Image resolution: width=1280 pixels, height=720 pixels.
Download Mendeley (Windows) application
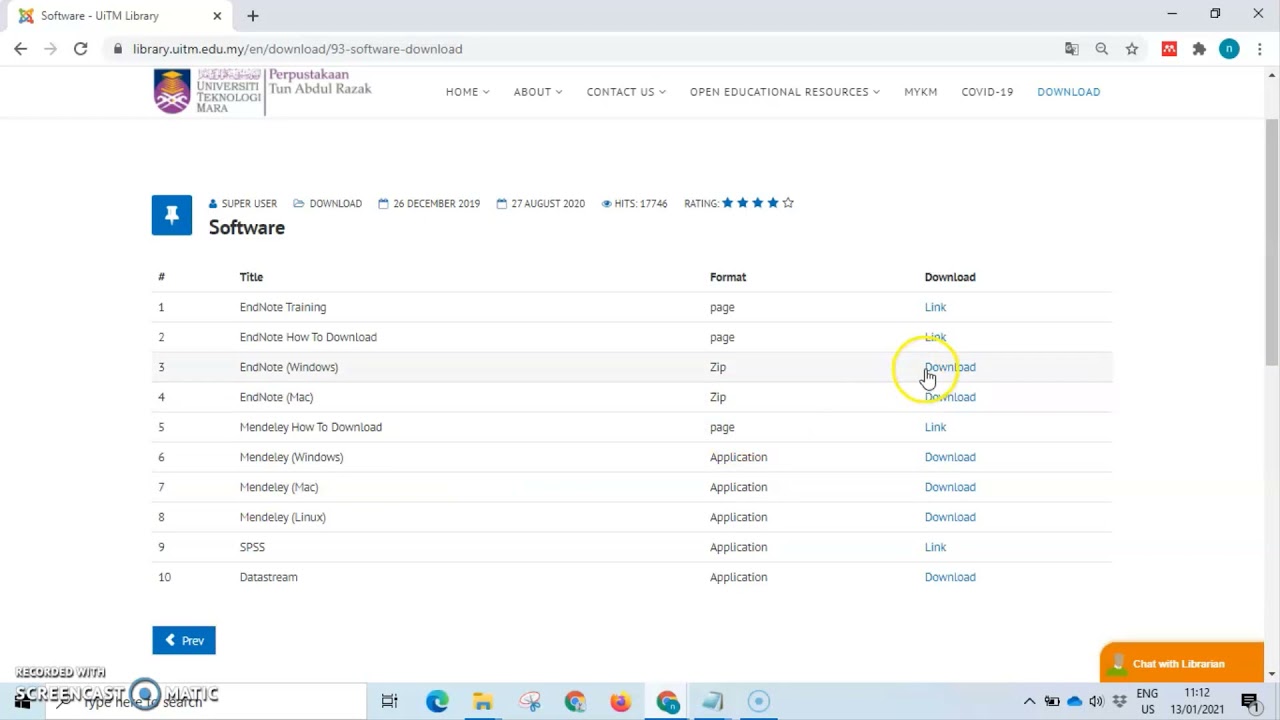[950, 457]
